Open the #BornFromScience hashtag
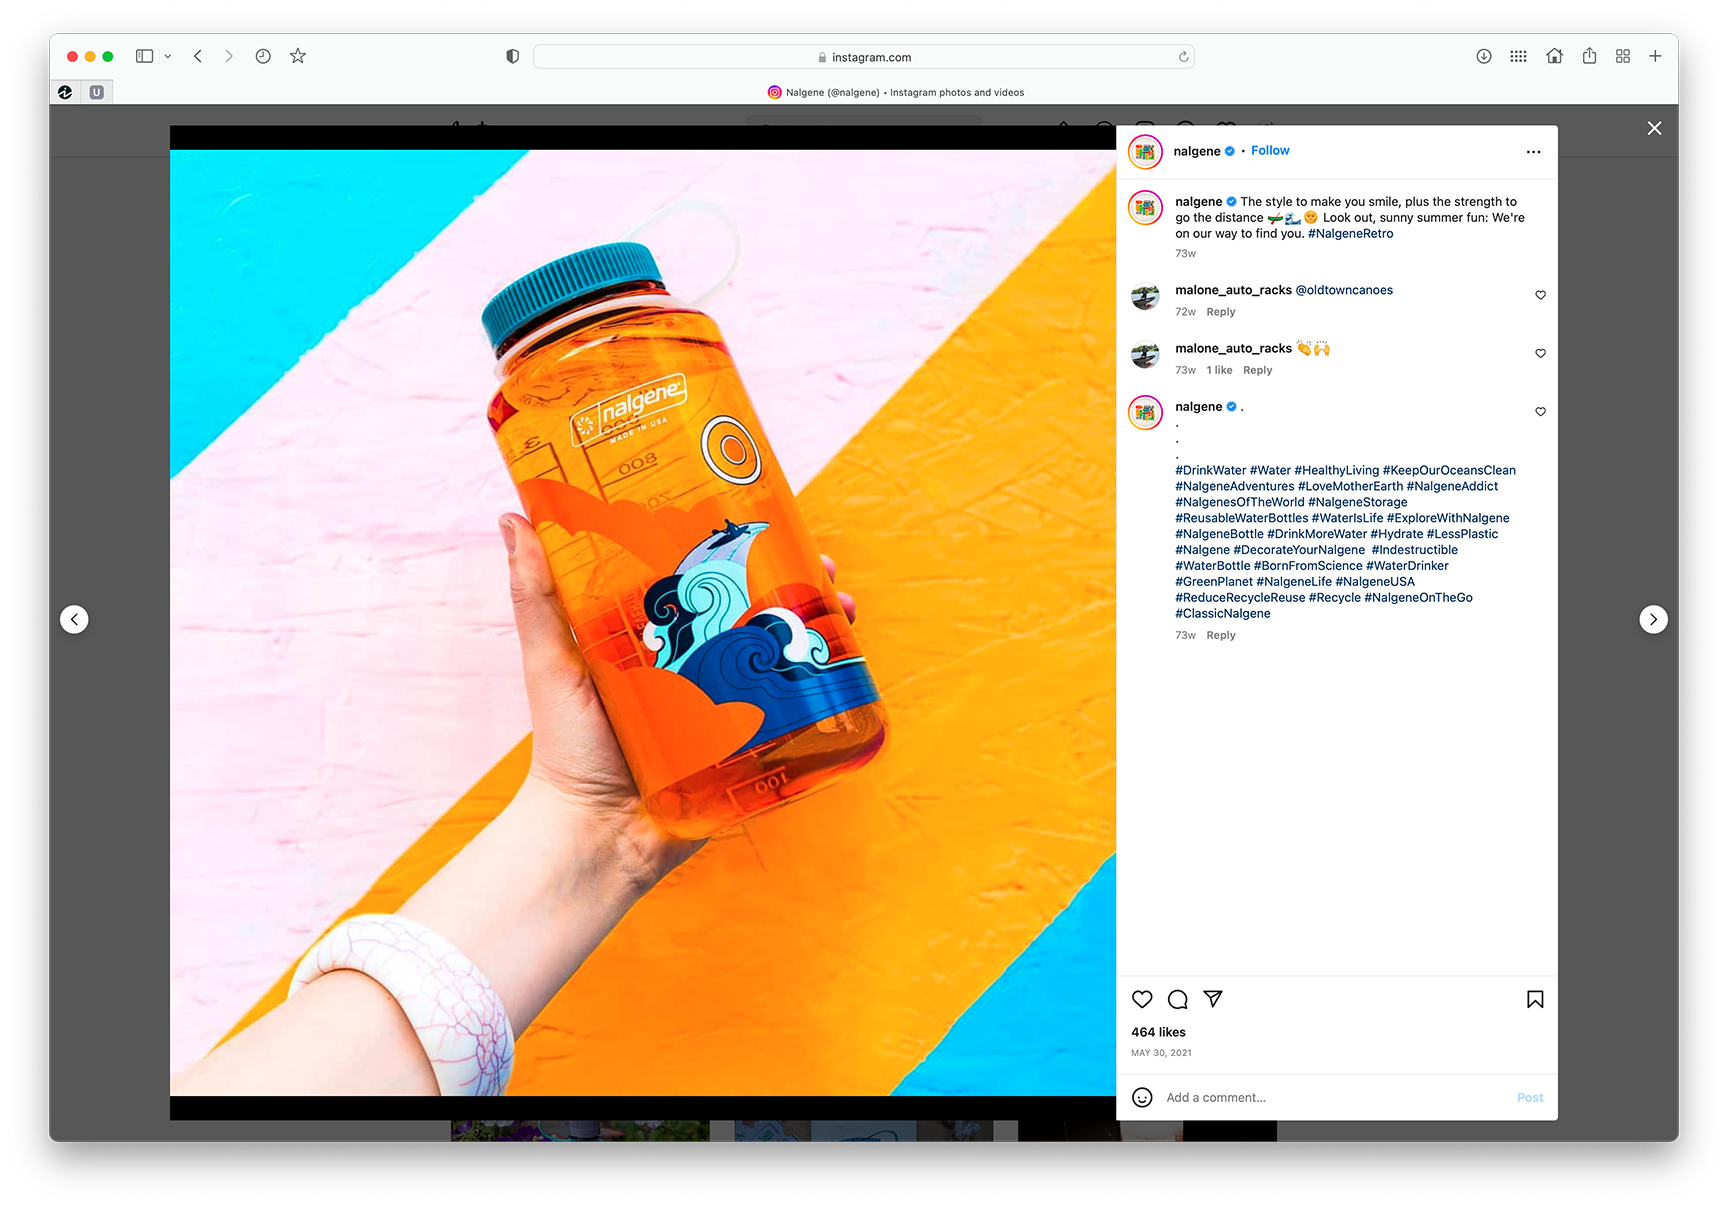This screenshot has width=1728, height=1207. click(x=1308, y=566)
